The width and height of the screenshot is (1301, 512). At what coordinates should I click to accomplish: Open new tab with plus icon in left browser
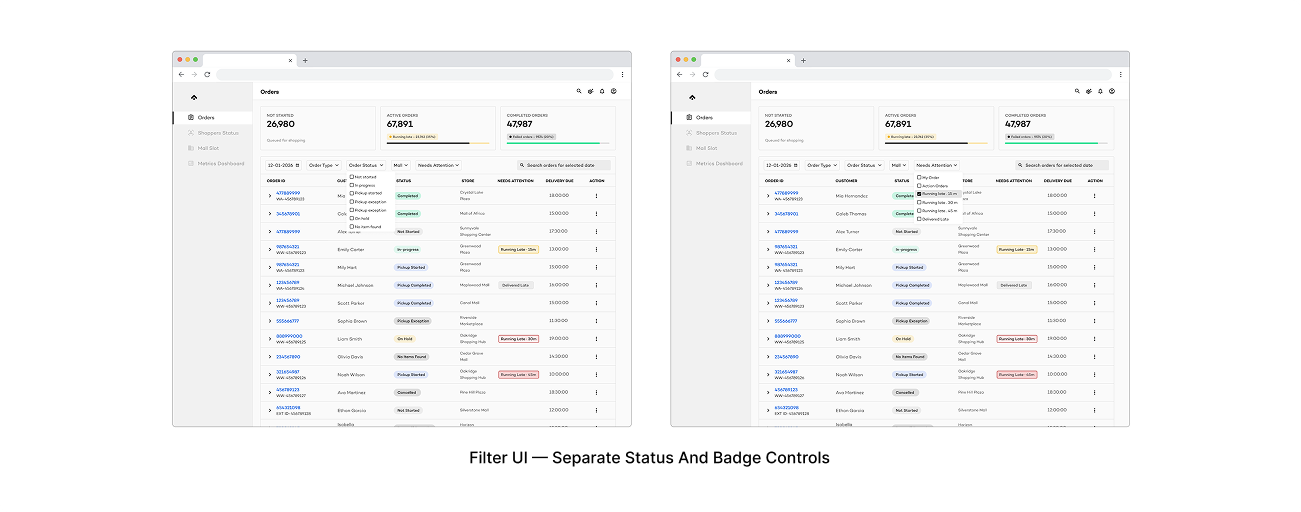(305, 60)
